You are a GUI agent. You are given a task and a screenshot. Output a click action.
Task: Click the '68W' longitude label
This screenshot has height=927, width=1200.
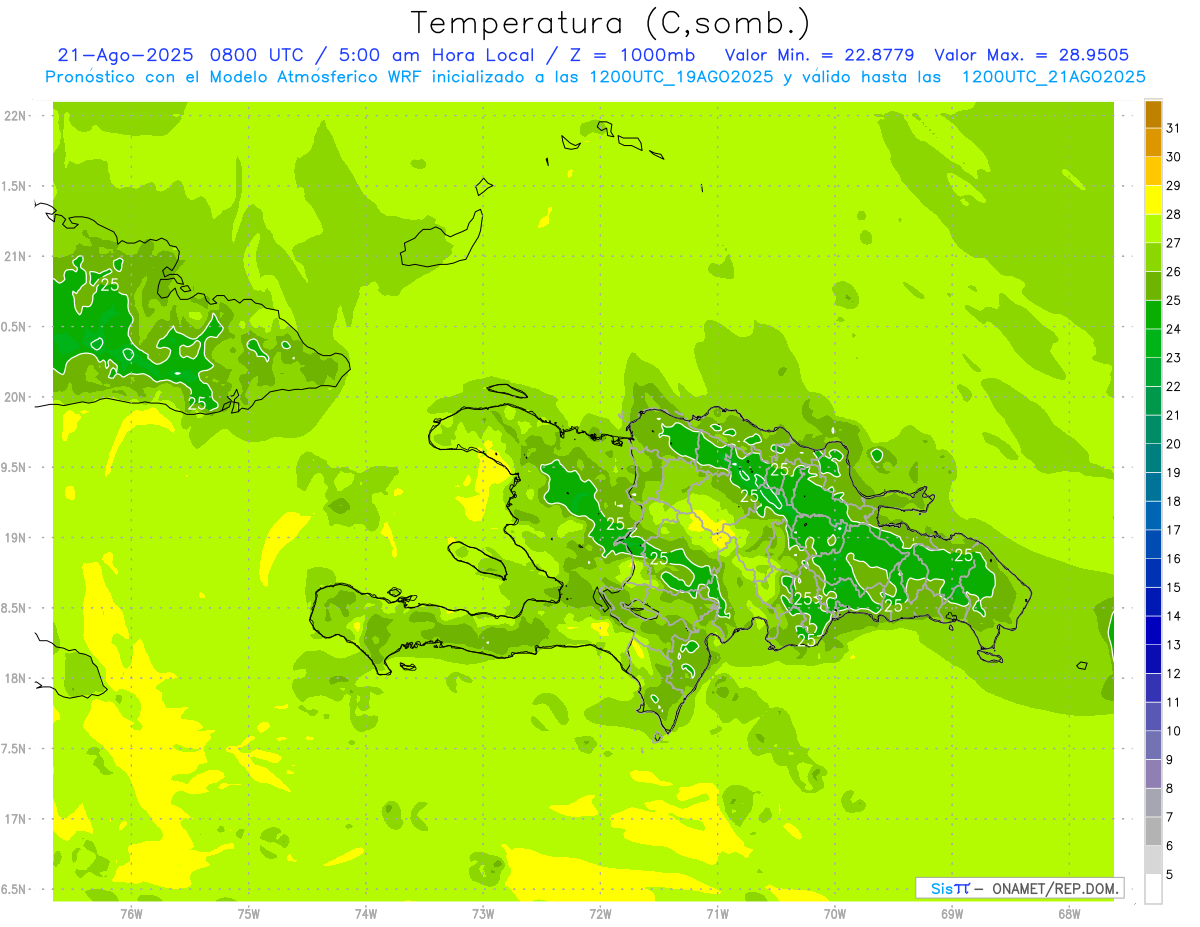(1068, 914)
